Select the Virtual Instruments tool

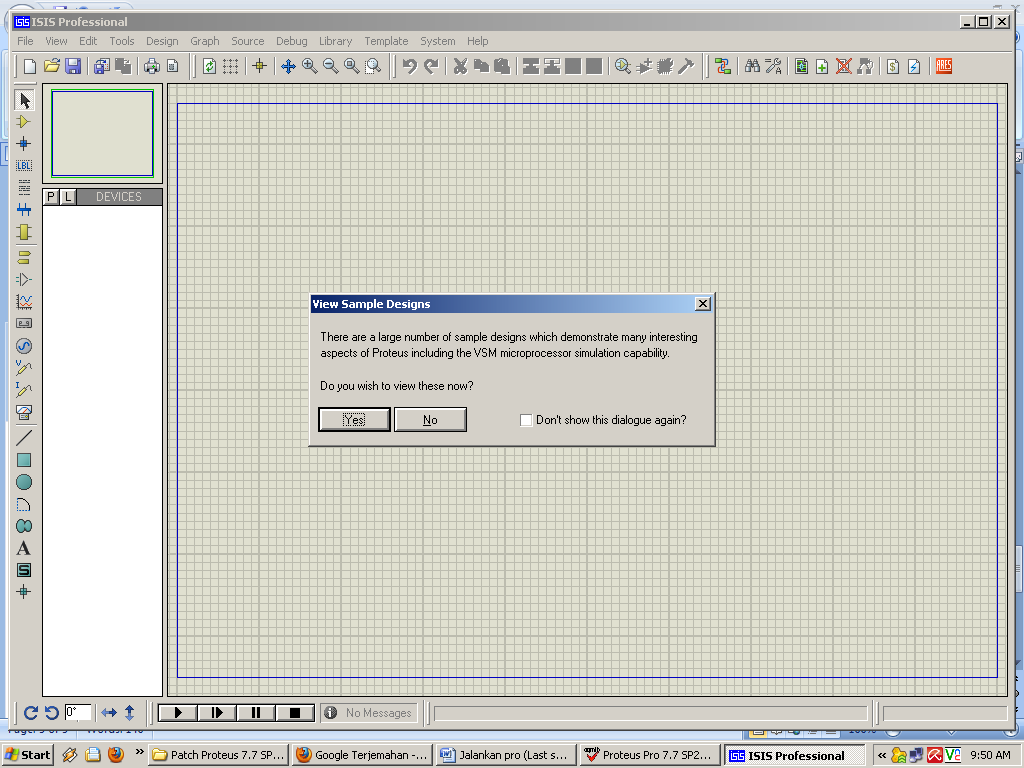24,412
